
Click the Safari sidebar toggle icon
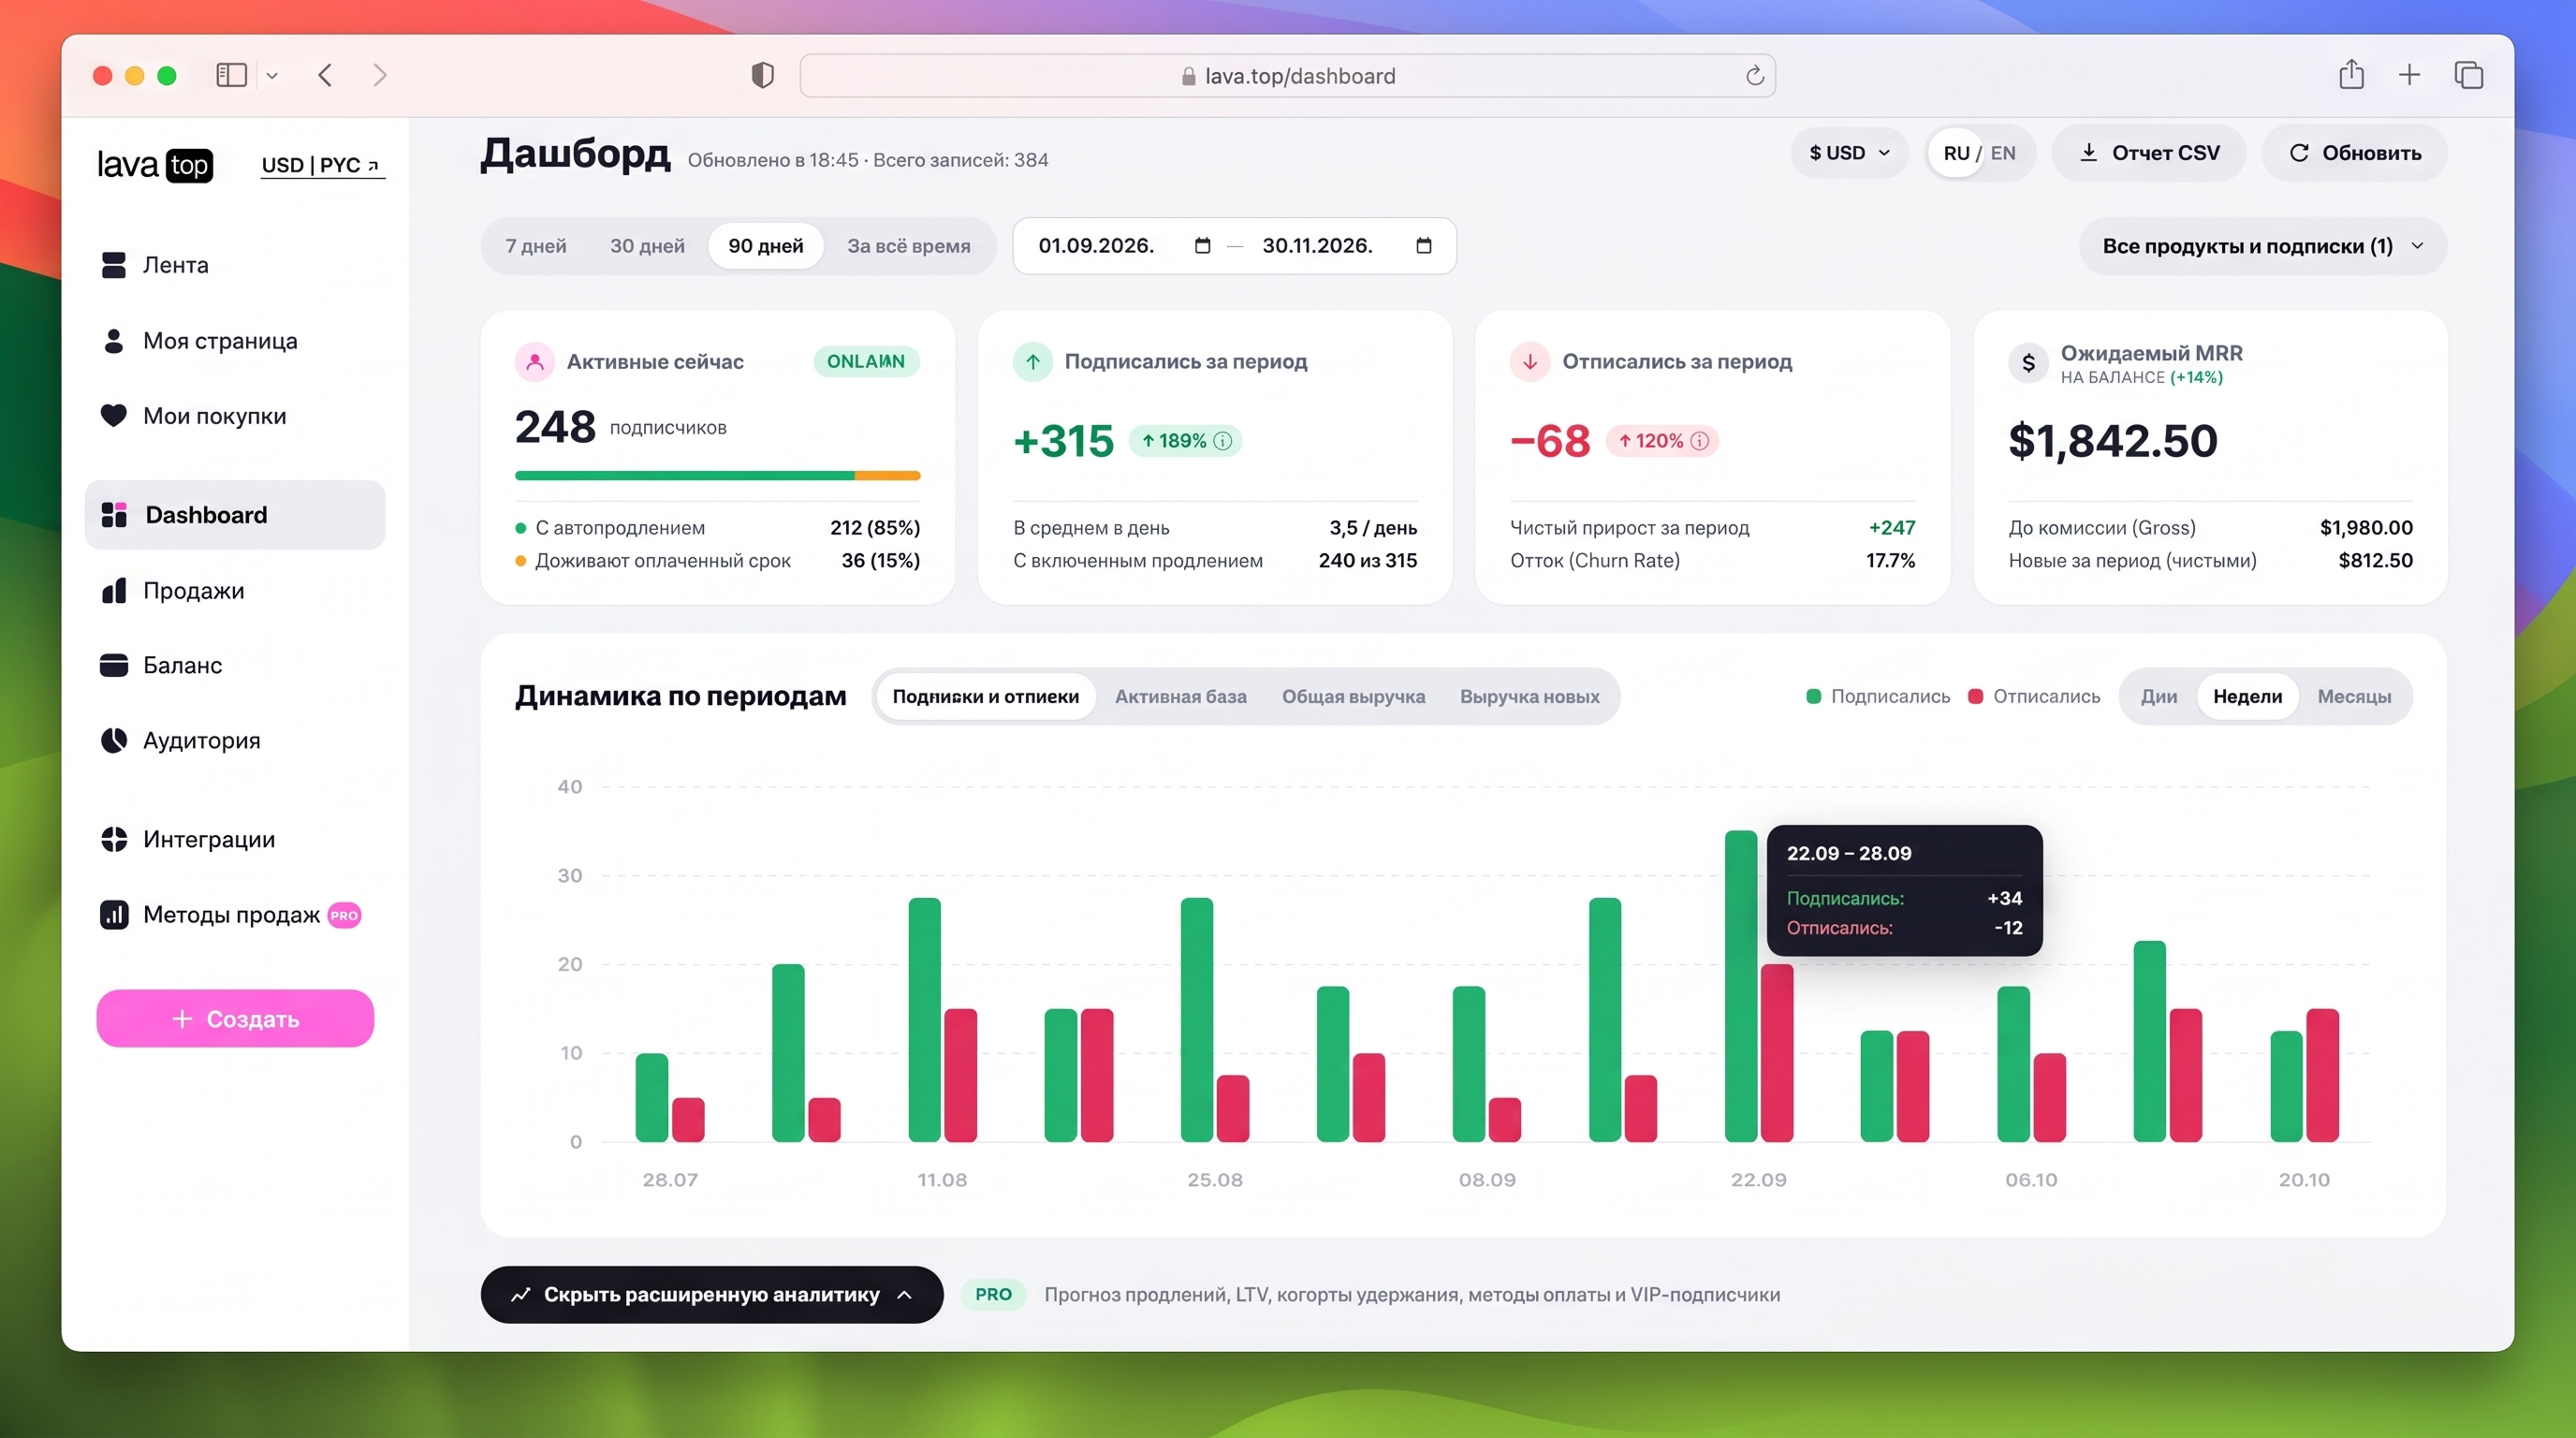pyautogui.click(x=231, y=75)
